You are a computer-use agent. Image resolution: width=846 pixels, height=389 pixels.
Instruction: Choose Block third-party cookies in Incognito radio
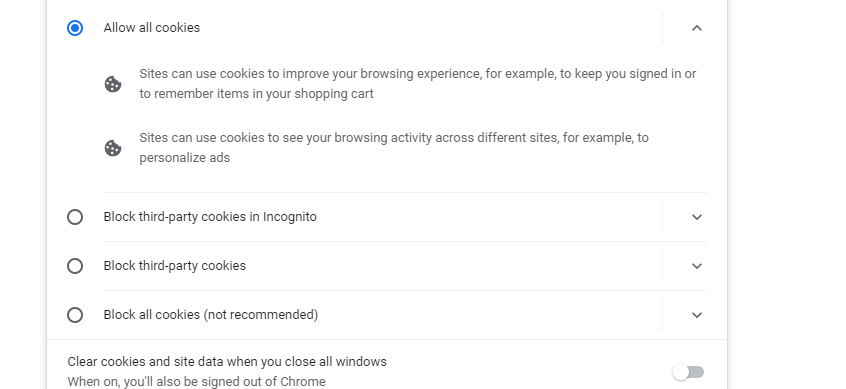pyautogui.click(x=75, y=217)
